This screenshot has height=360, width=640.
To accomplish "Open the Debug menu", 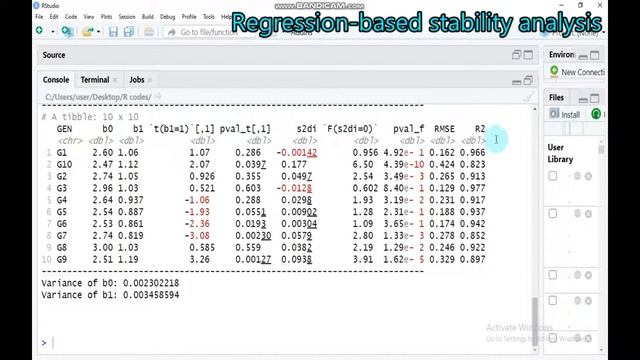I will (x=167, y=17).
